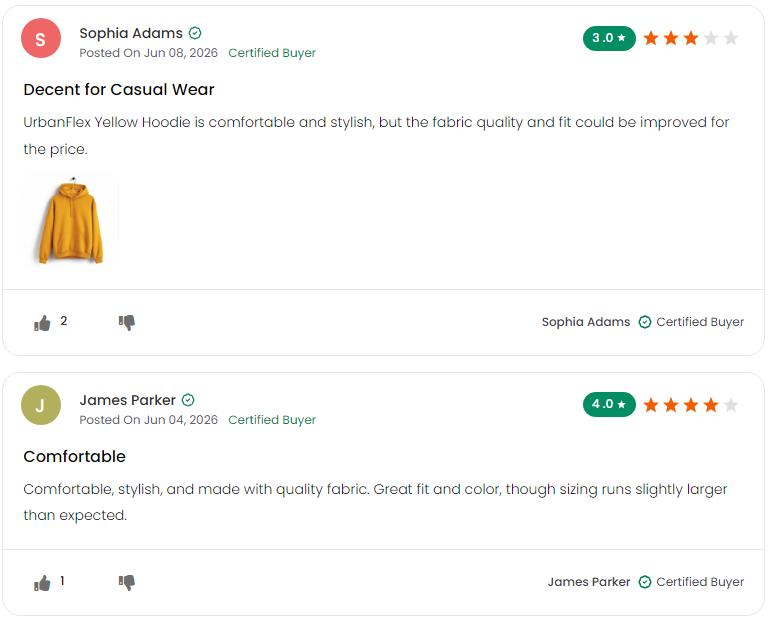The width and height of the screenshot is (768, 619).
Task: Click verified checkmark beside James Parker header name
Action: 188,400
